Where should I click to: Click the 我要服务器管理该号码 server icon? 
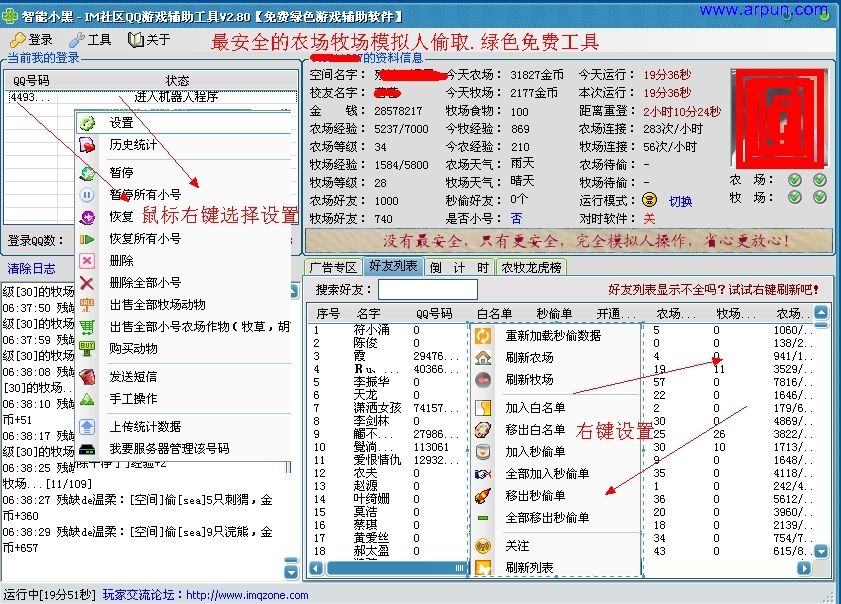87,449
